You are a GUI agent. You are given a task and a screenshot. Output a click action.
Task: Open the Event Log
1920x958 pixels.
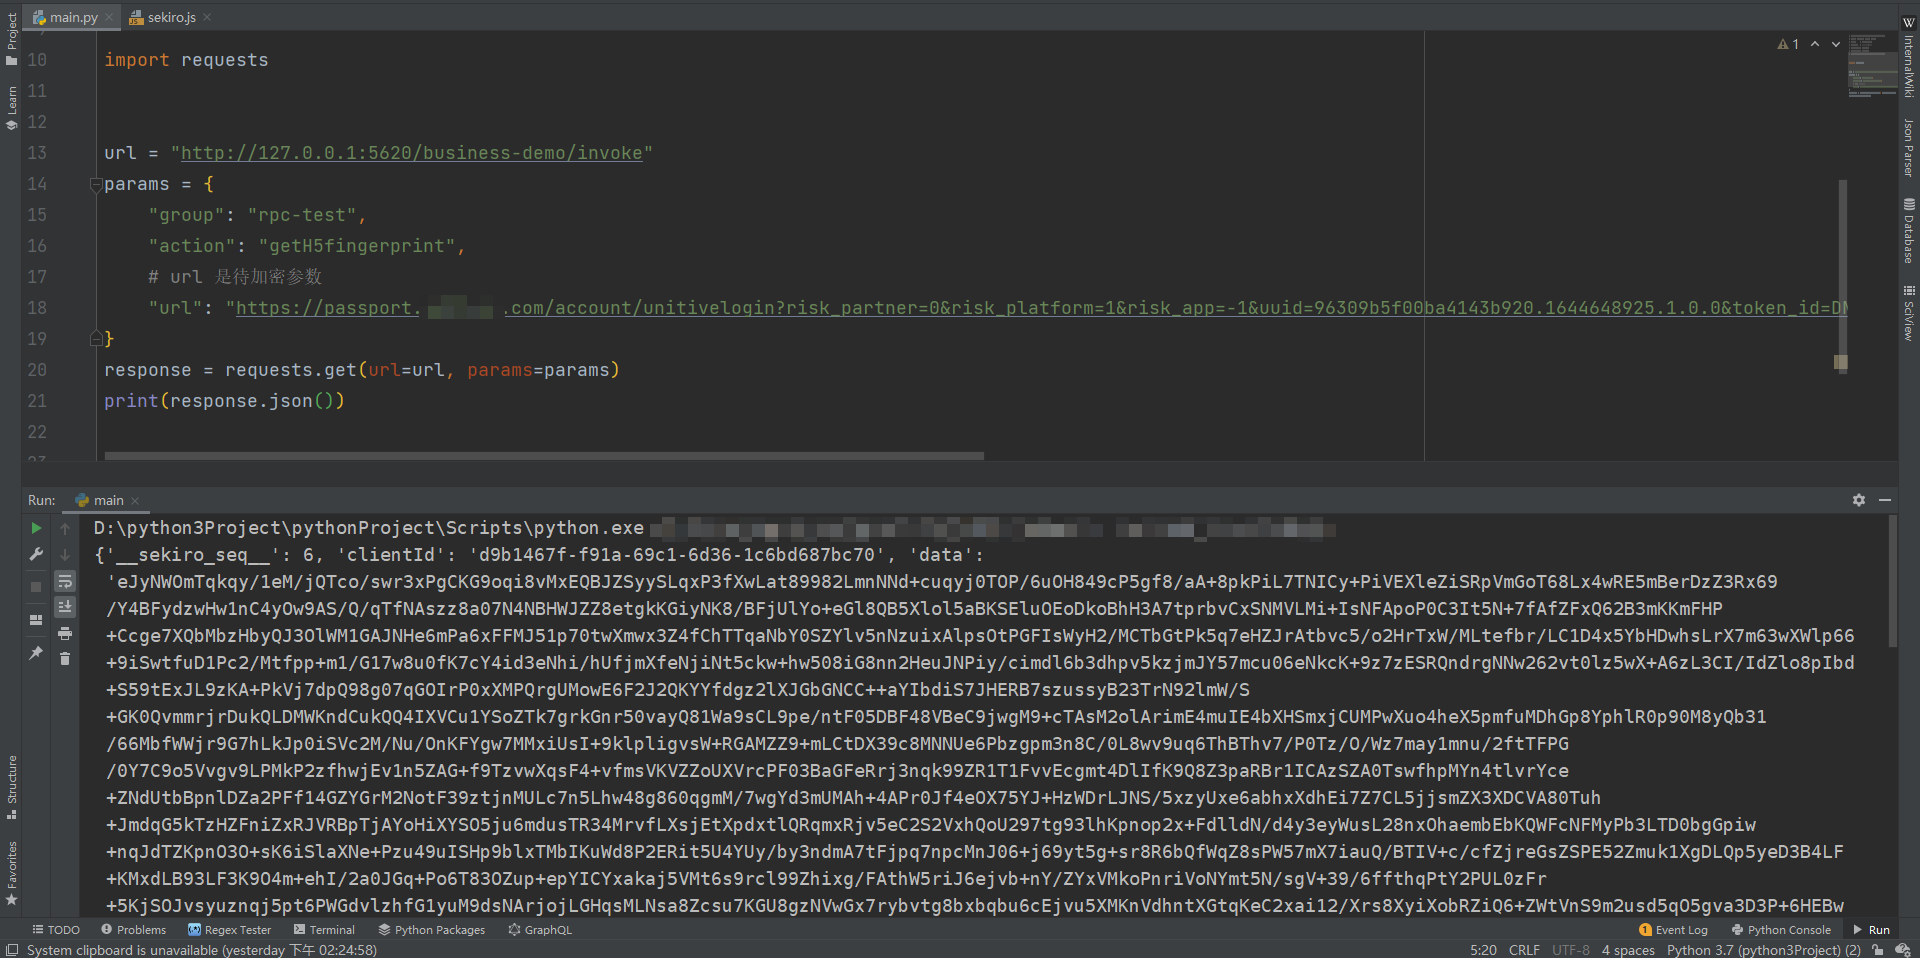(x=1674, y=930)
